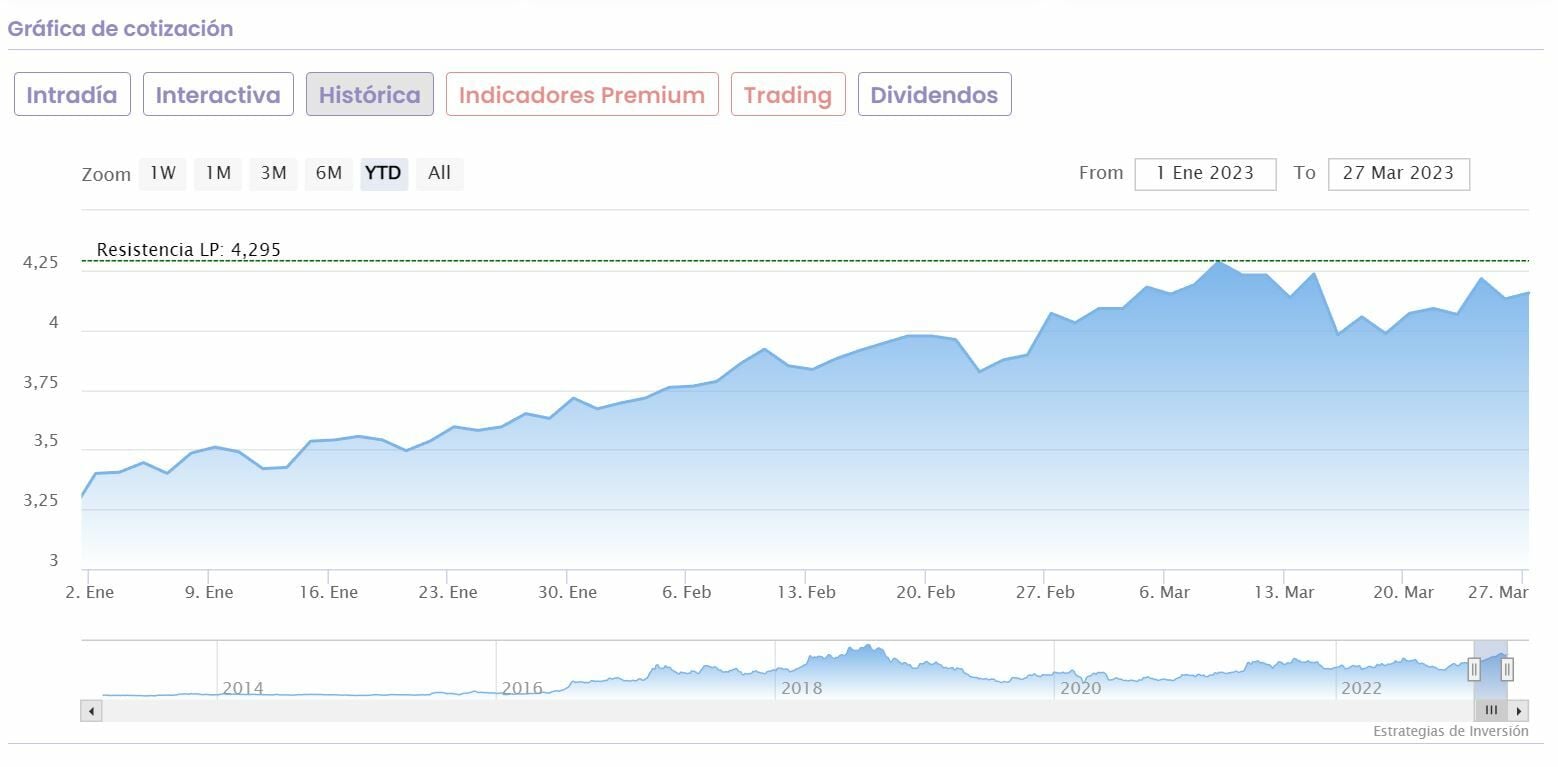Switch to the Intradía chart tab
Image resolution: width=1558 pixels, height=767 pixels.
(72, 95)
